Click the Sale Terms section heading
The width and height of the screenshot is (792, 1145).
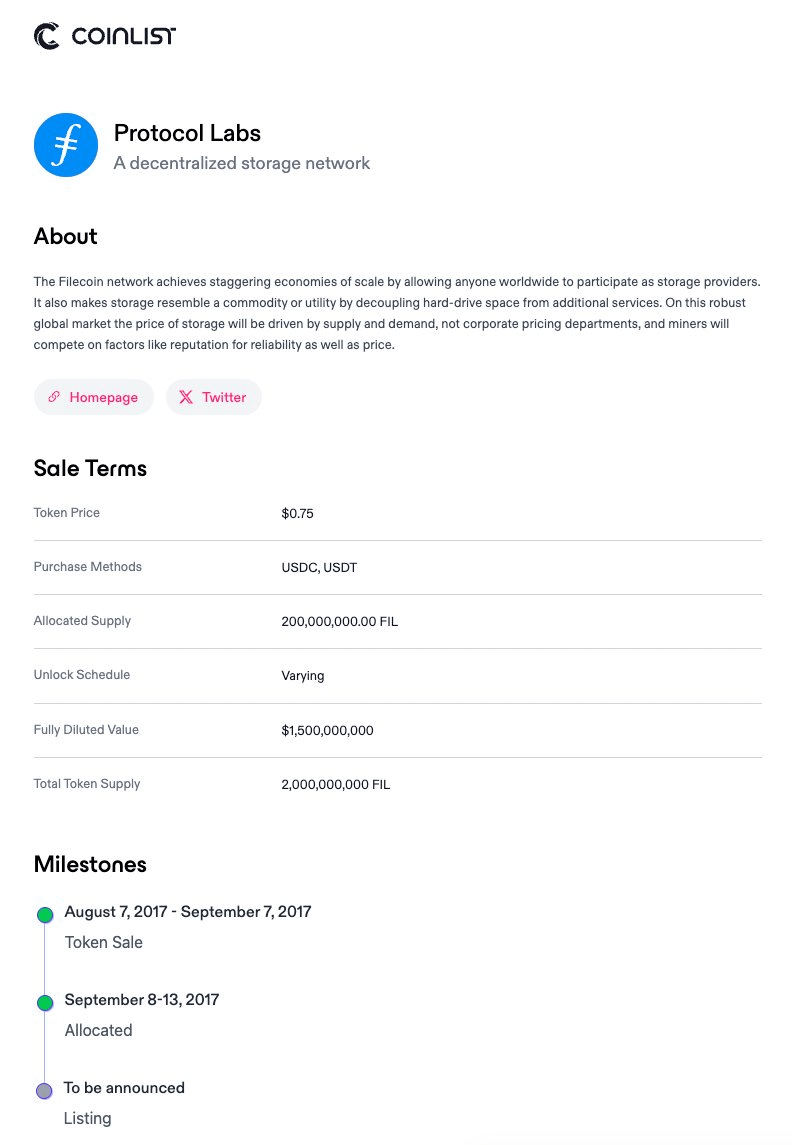[90, 469]
